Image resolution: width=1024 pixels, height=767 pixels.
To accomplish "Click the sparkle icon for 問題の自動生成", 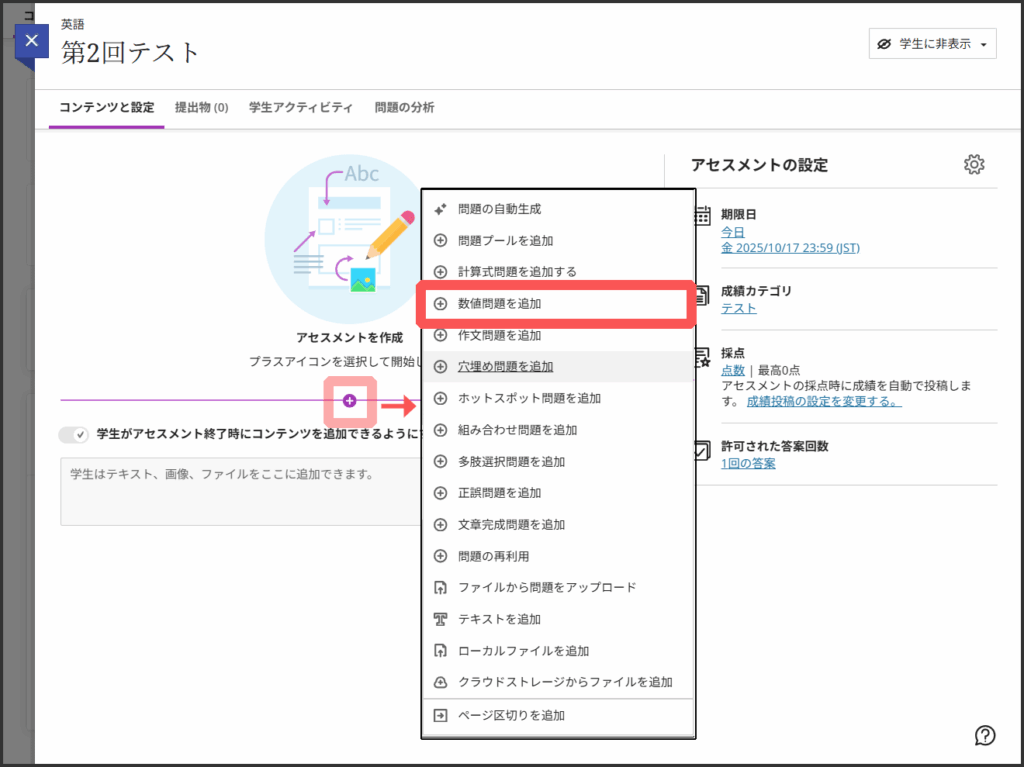I will (x=439, y=209).
